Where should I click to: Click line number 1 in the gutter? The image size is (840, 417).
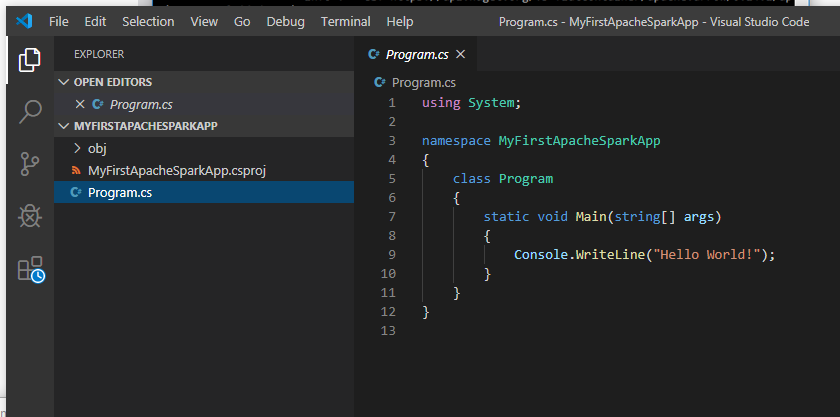pos(392,103)
